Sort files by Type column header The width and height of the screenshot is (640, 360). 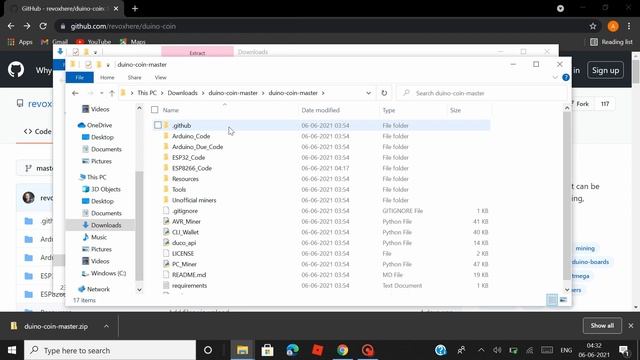coord(389,110)
